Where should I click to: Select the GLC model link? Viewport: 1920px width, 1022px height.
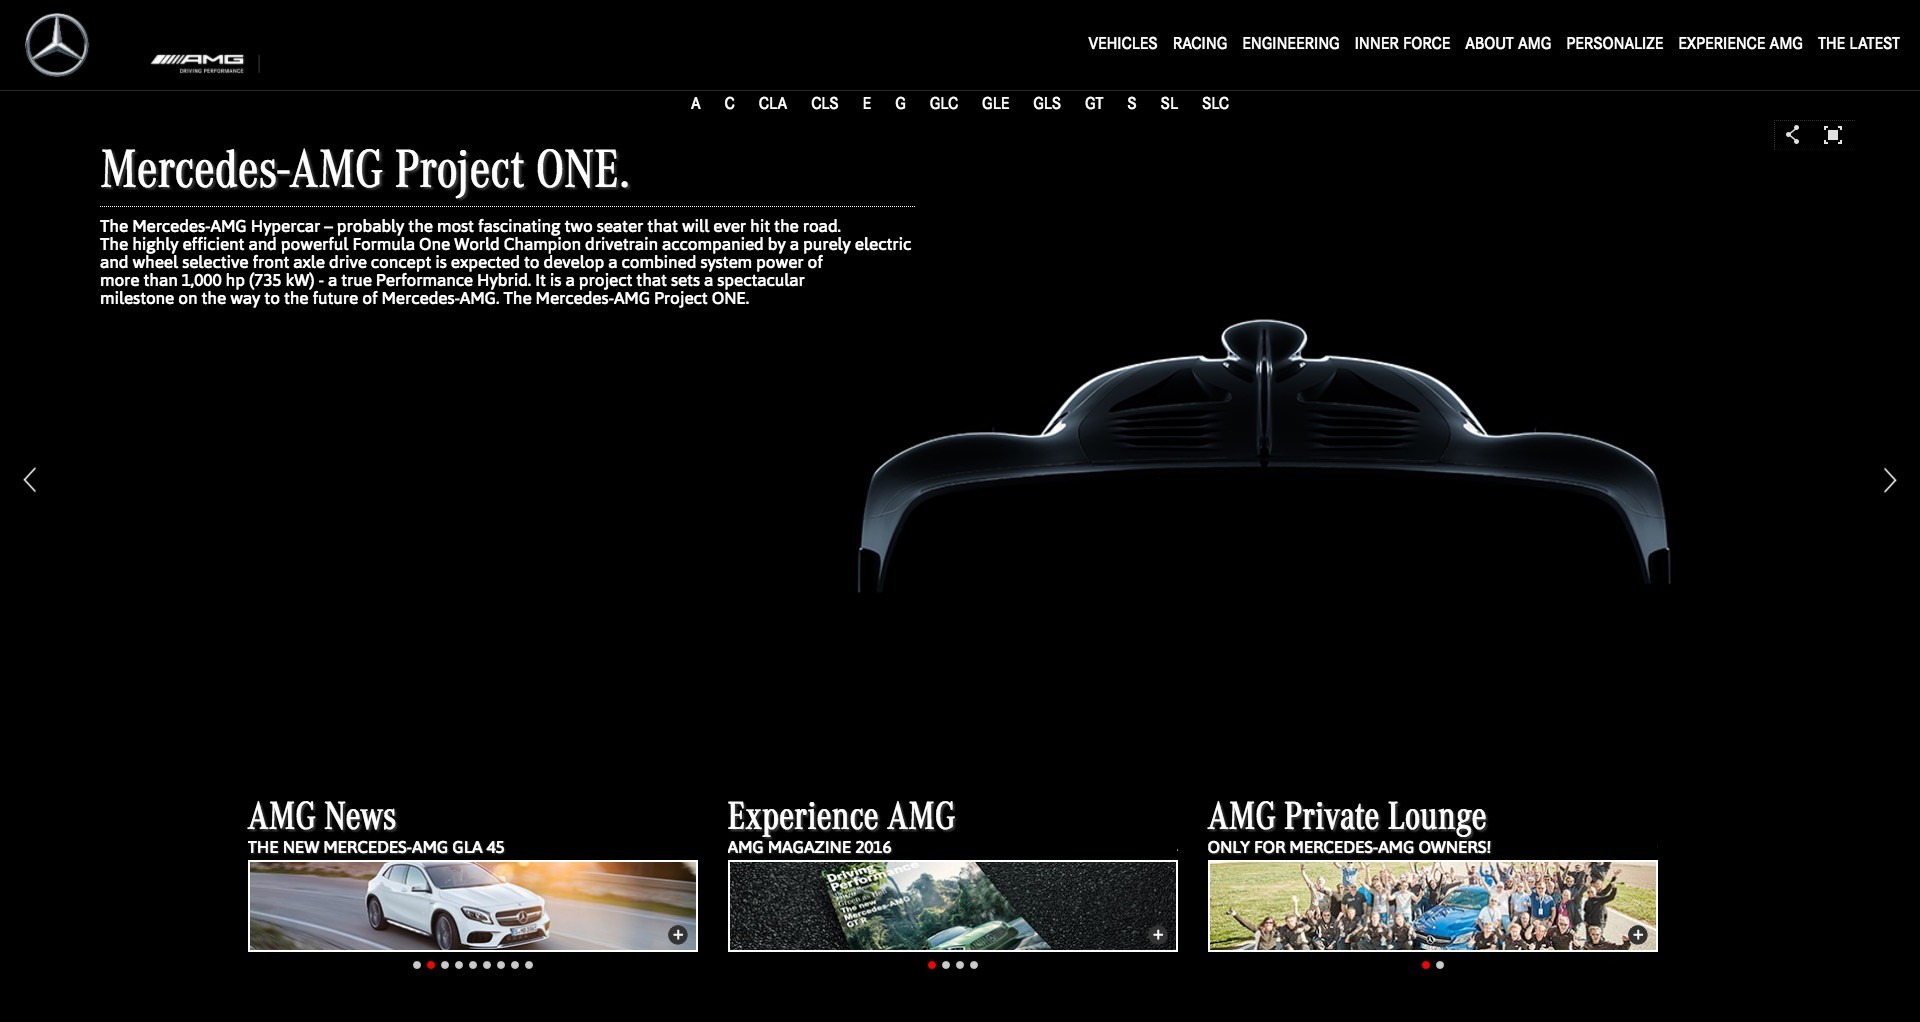(x=943, y=104)
